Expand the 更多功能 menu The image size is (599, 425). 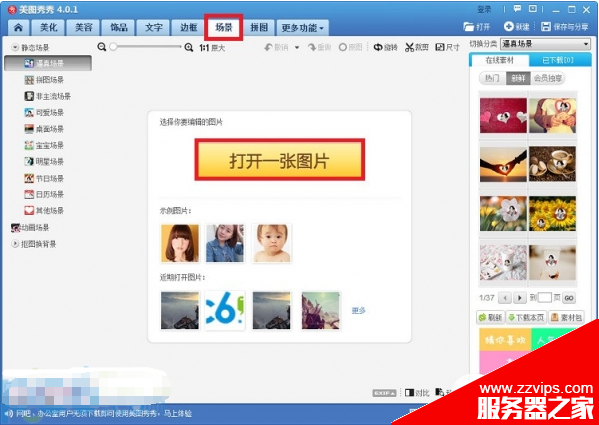click(303, 28)
